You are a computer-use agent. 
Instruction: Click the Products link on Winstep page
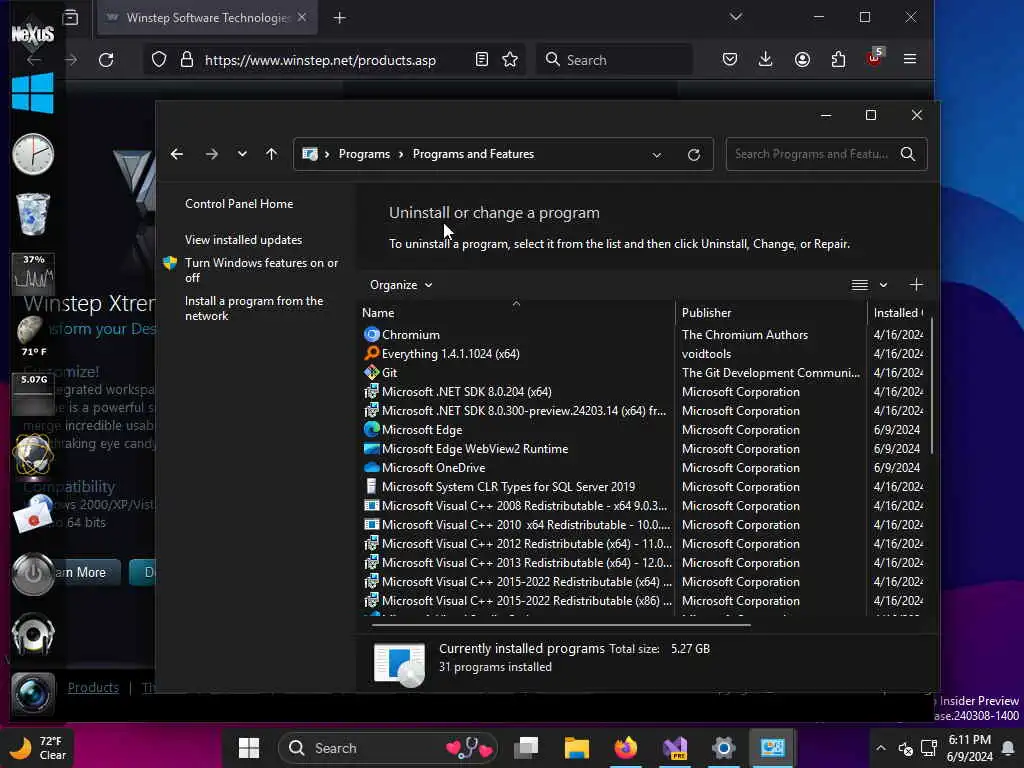(x=93, y=687)
